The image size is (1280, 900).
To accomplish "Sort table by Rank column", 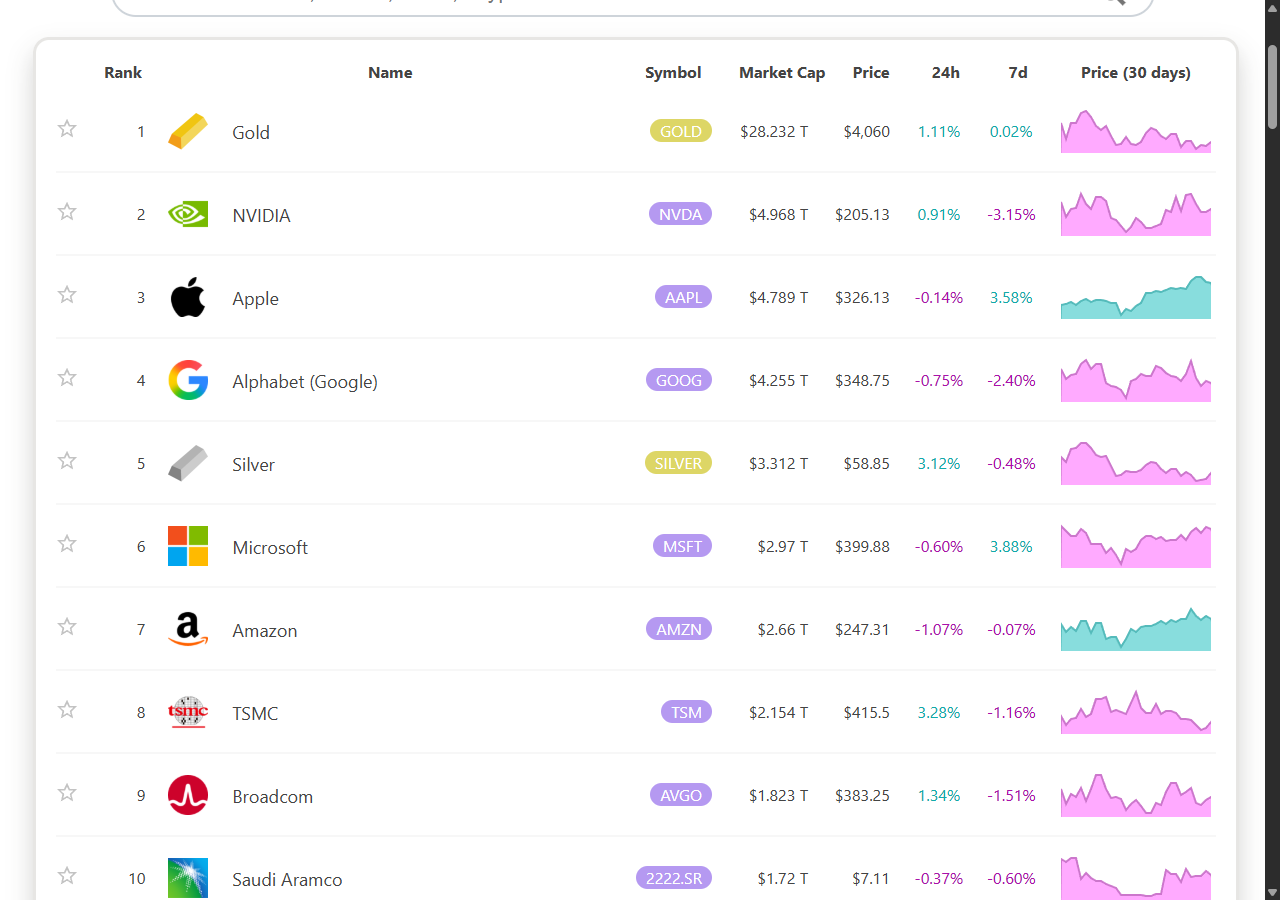I will pyautogui.click(x=123, y=72).
